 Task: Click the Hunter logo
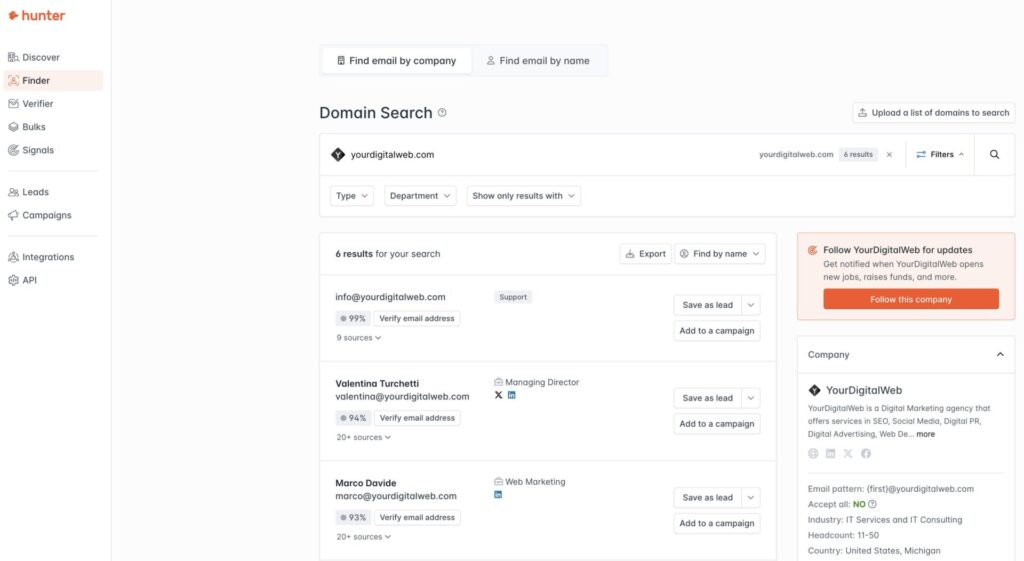coord(37,16)
